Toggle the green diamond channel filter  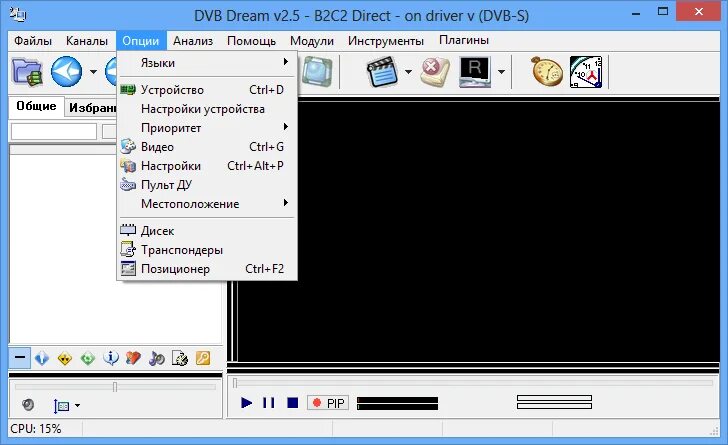click(x=87, y=358)
